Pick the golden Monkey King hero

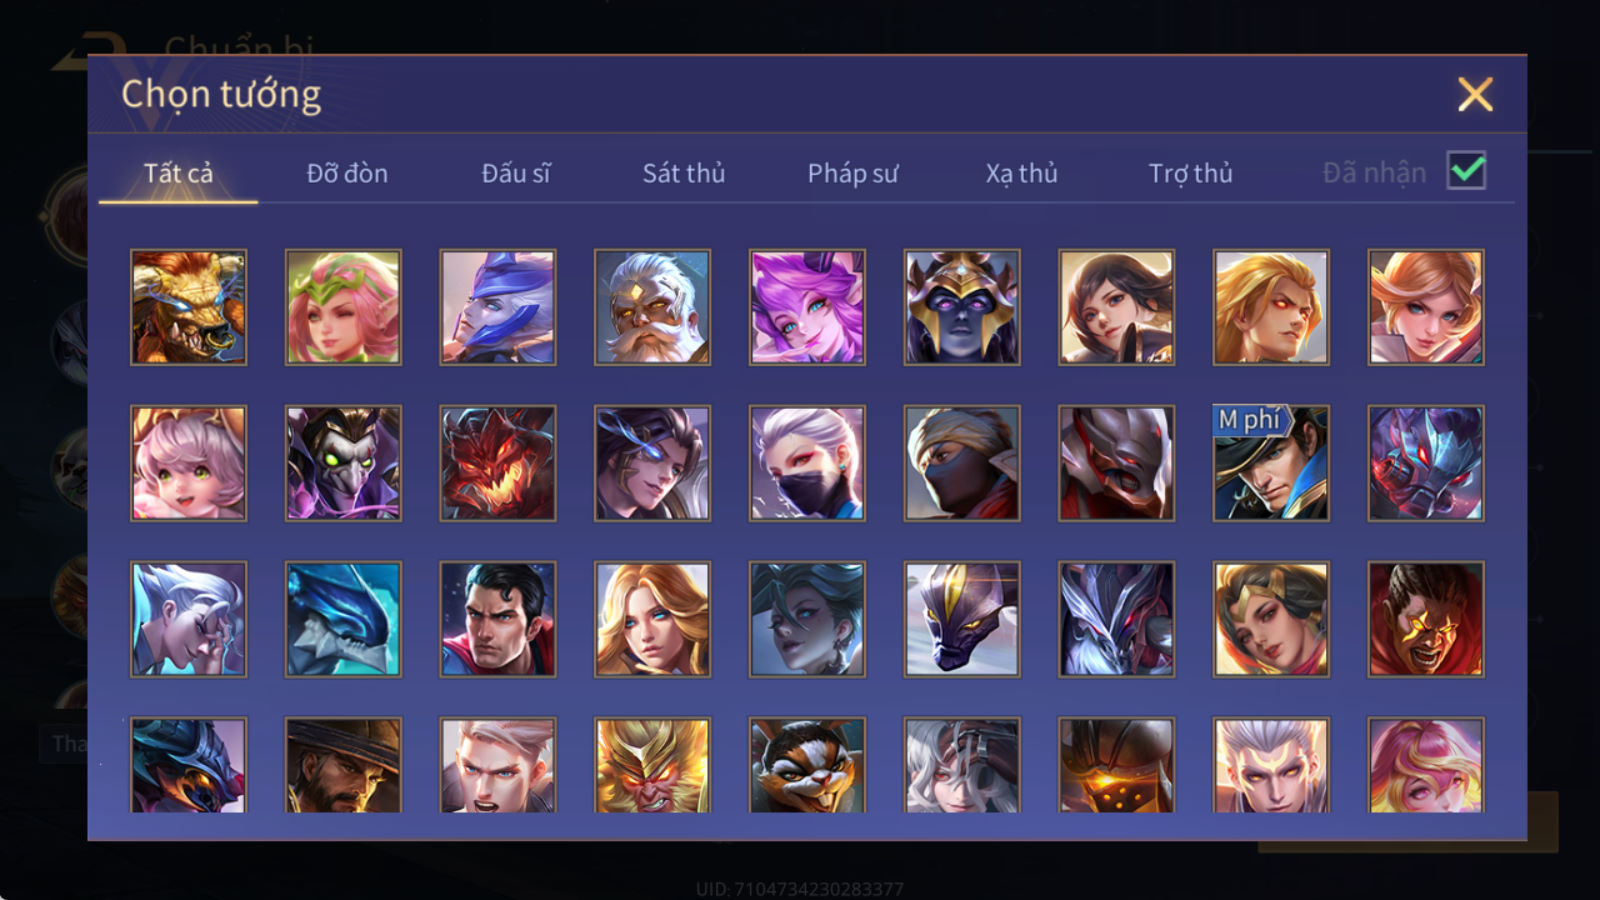[x=652, y=764]
